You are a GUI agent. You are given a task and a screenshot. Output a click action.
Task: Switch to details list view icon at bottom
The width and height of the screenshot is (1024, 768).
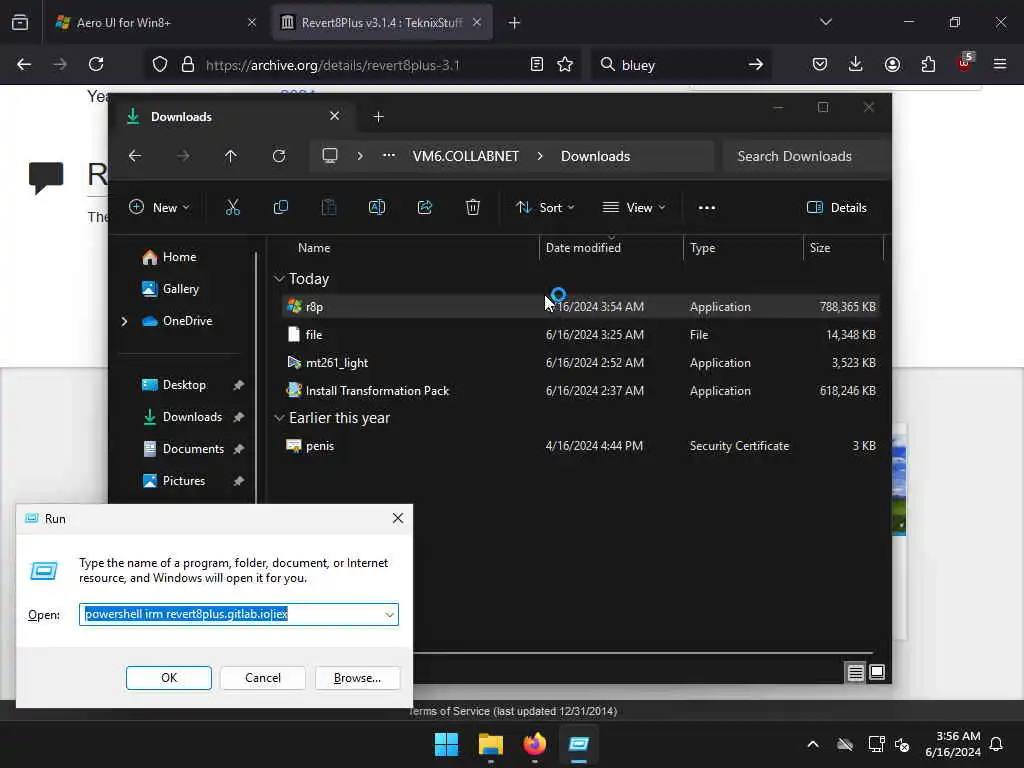coord(856,672)
